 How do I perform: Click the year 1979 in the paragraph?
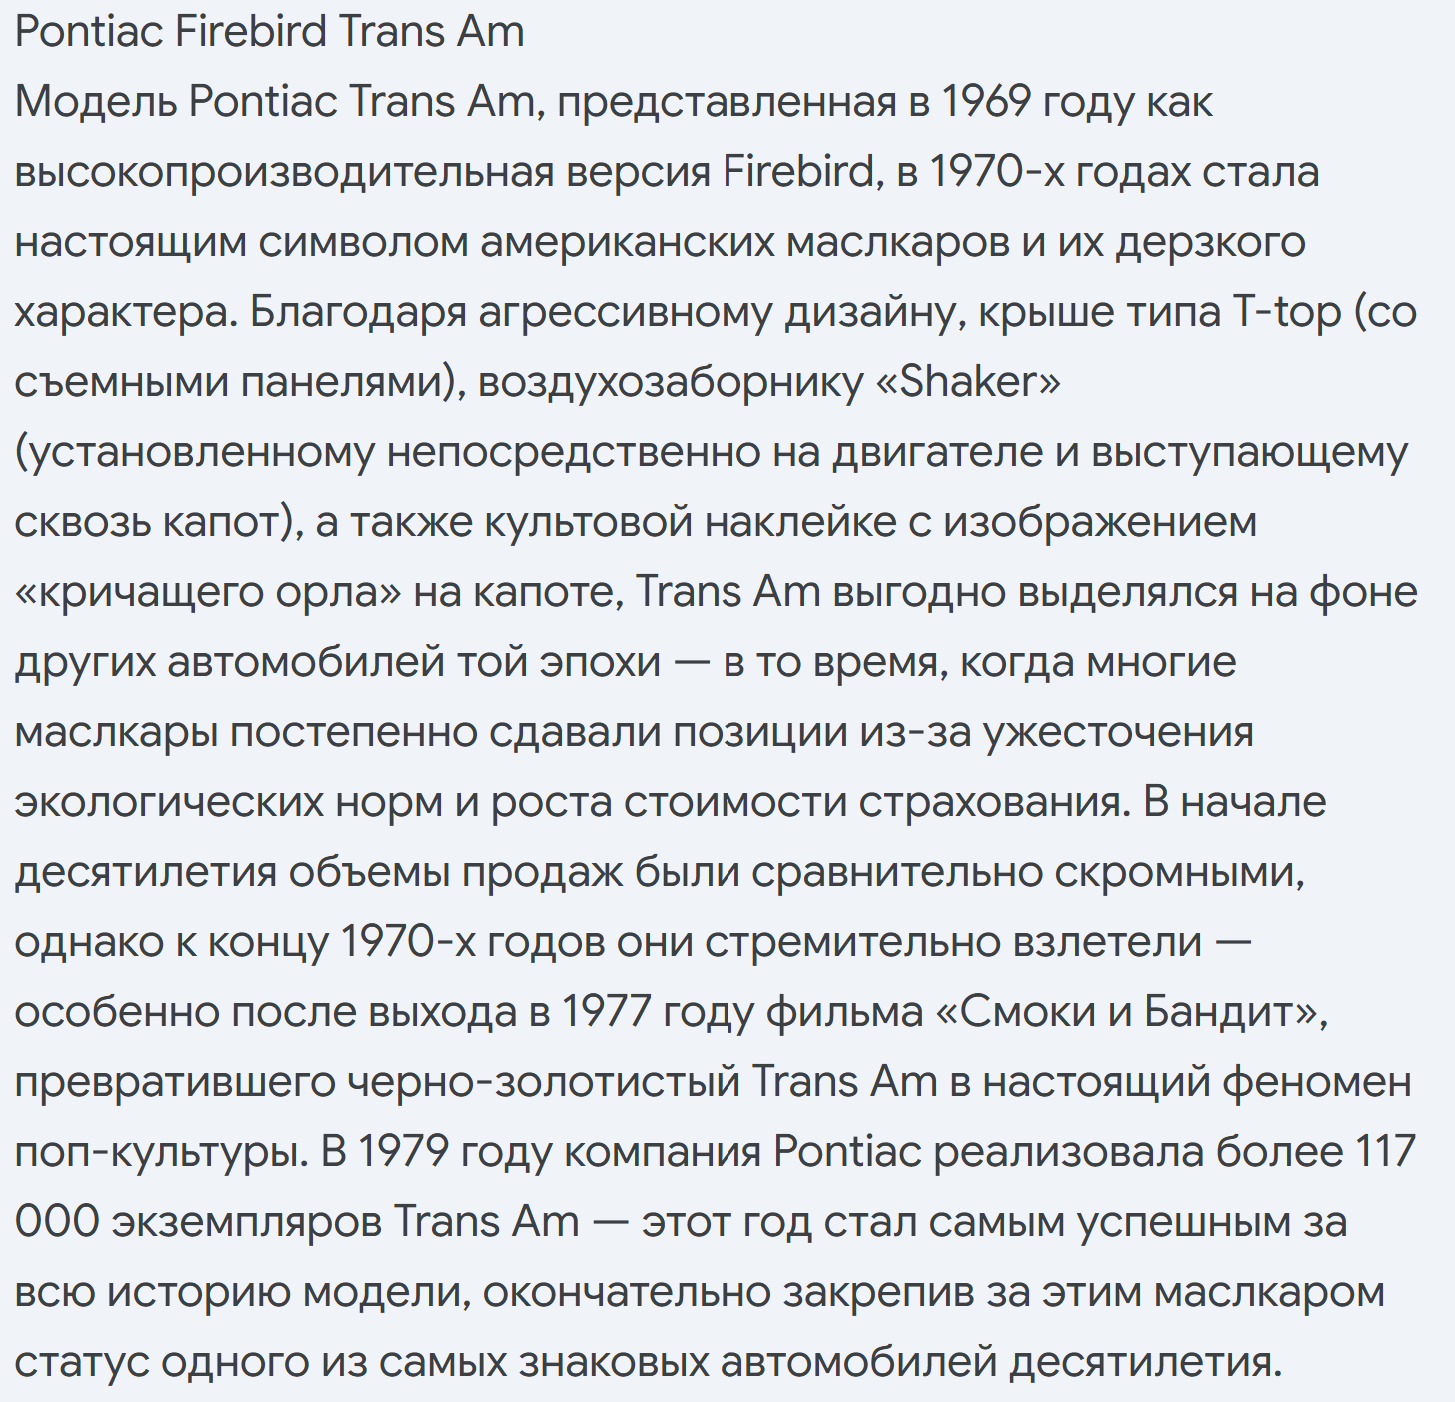pyautogui.click(x=404, y=1152)
